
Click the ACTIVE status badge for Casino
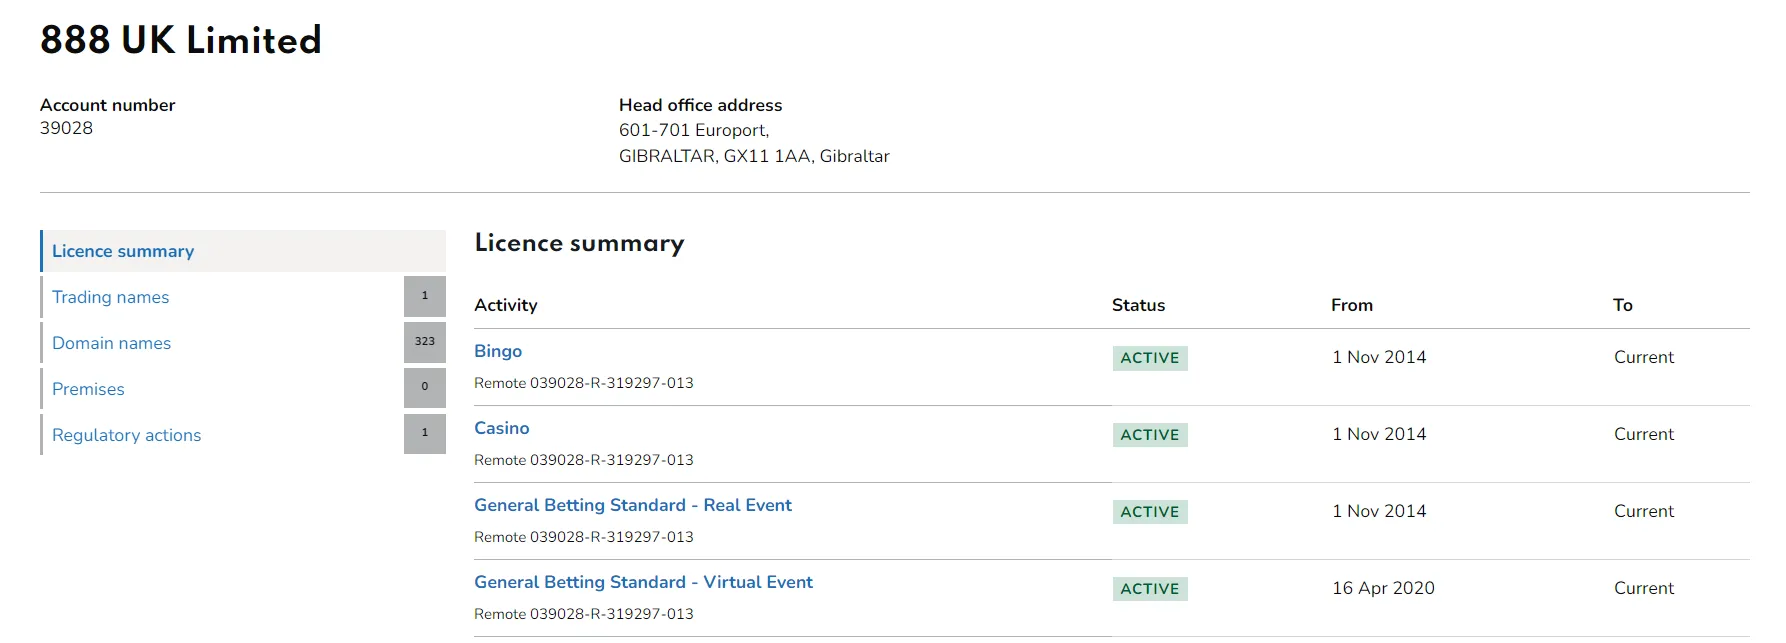coord(1149,435)
